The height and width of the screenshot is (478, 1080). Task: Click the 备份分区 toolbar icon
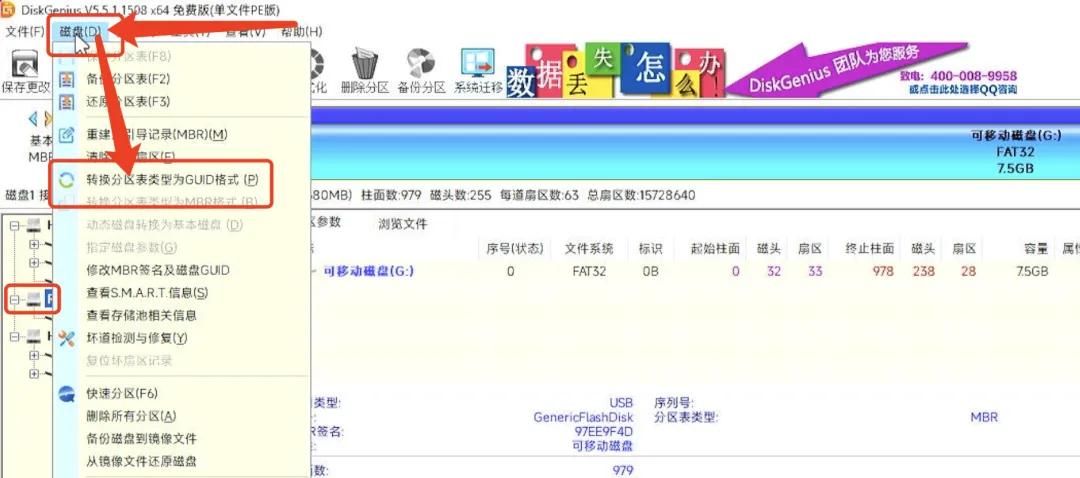click(422, 70)
